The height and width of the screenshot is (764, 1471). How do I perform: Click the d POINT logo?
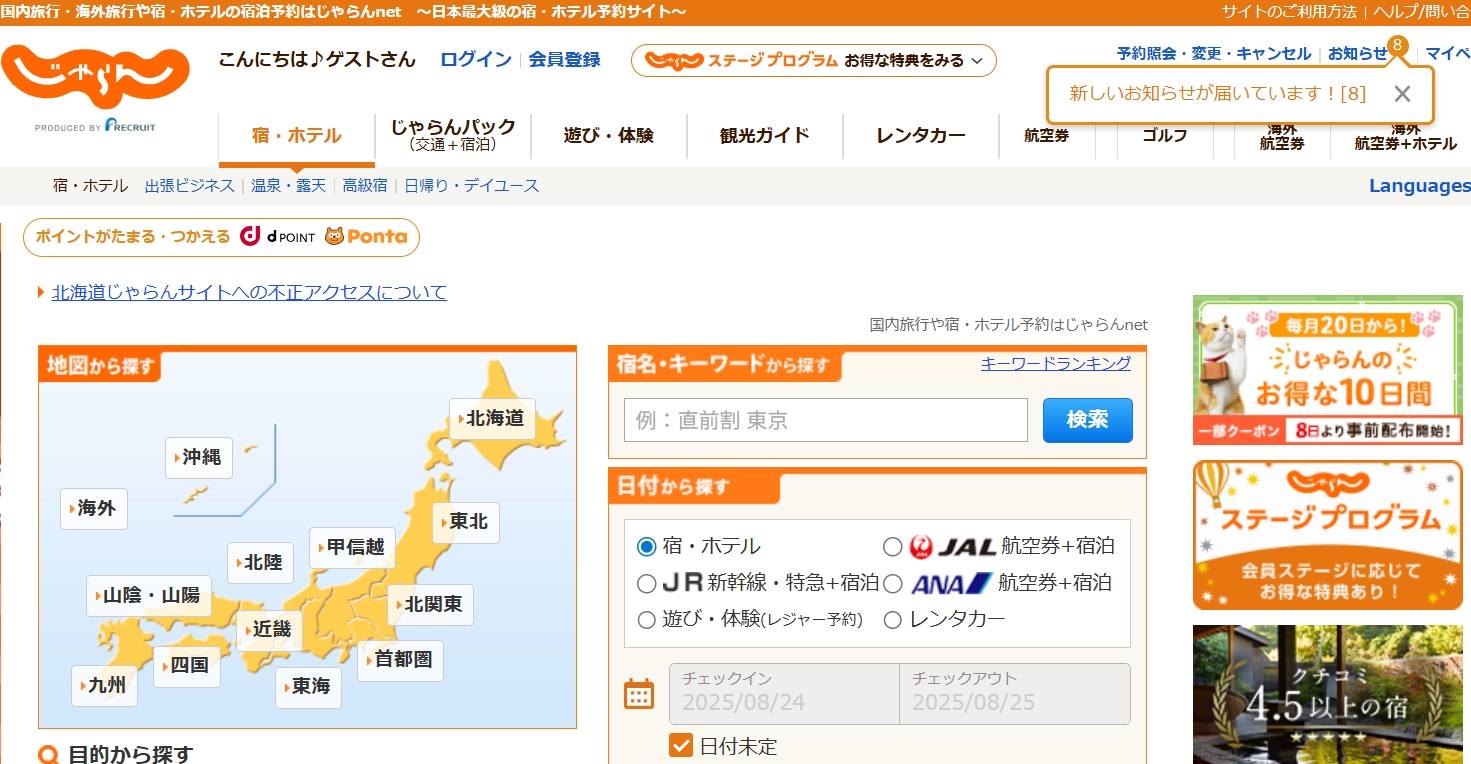278,237
